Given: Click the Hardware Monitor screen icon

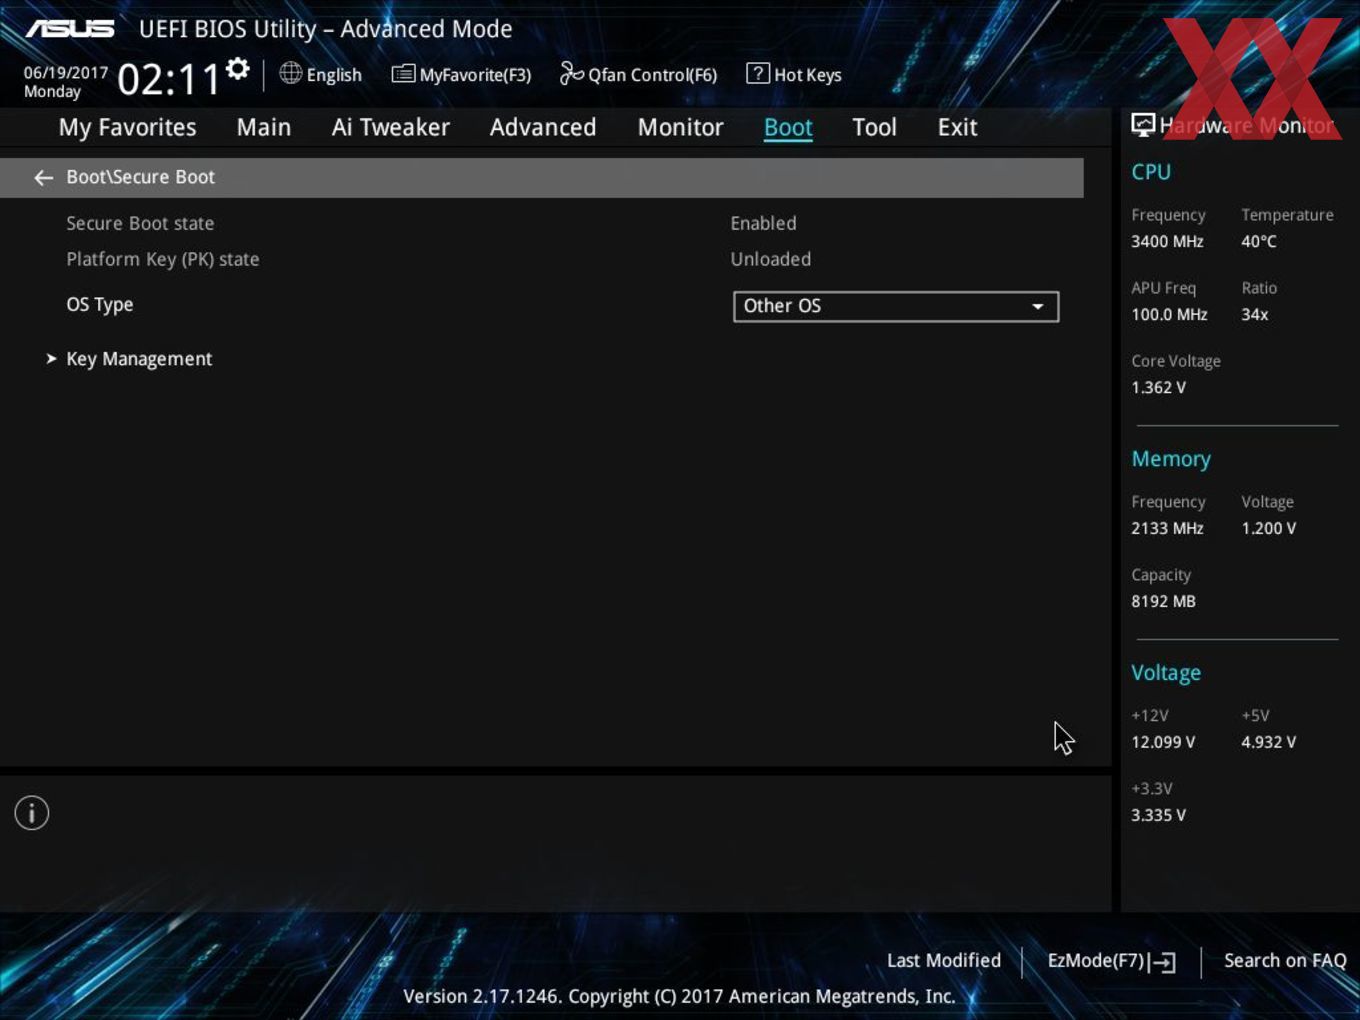Looking at the screenshot, I should [1143, 124].
